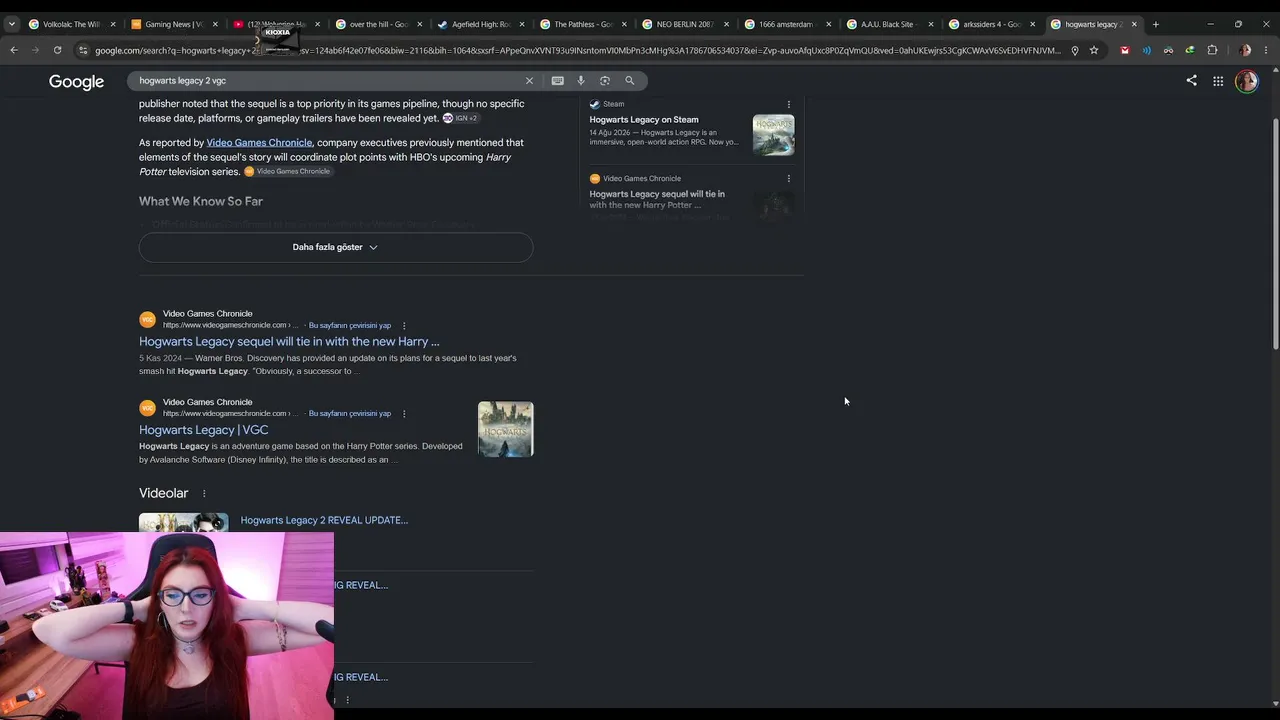Click the Video Games Chronicle source chip
This screenshot has height=720, width=1280.
point(287,171)
